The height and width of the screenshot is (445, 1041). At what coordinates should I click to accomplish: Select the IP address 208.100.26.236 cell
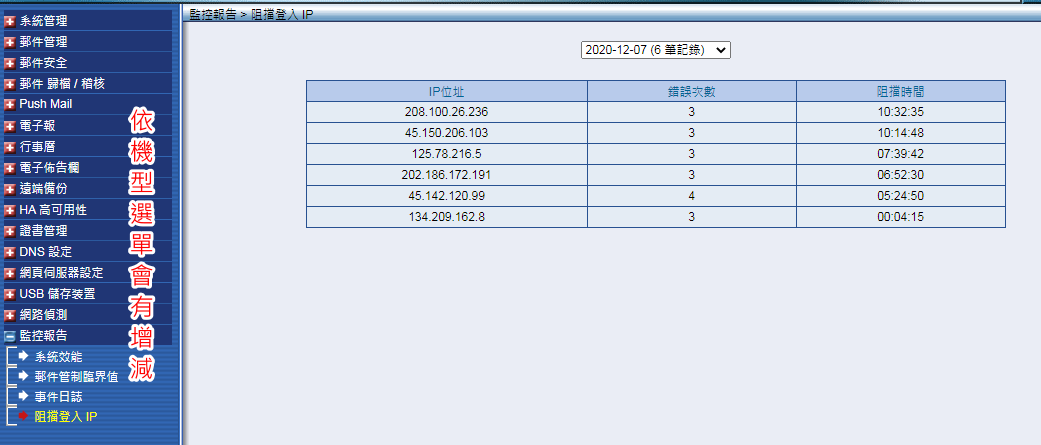click(446, 112)
